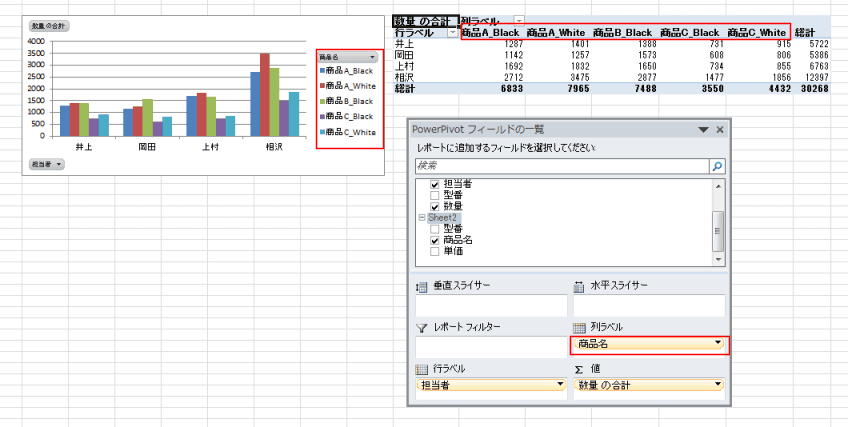Click the 商品A_White red legend swatch

pos(322,86)
